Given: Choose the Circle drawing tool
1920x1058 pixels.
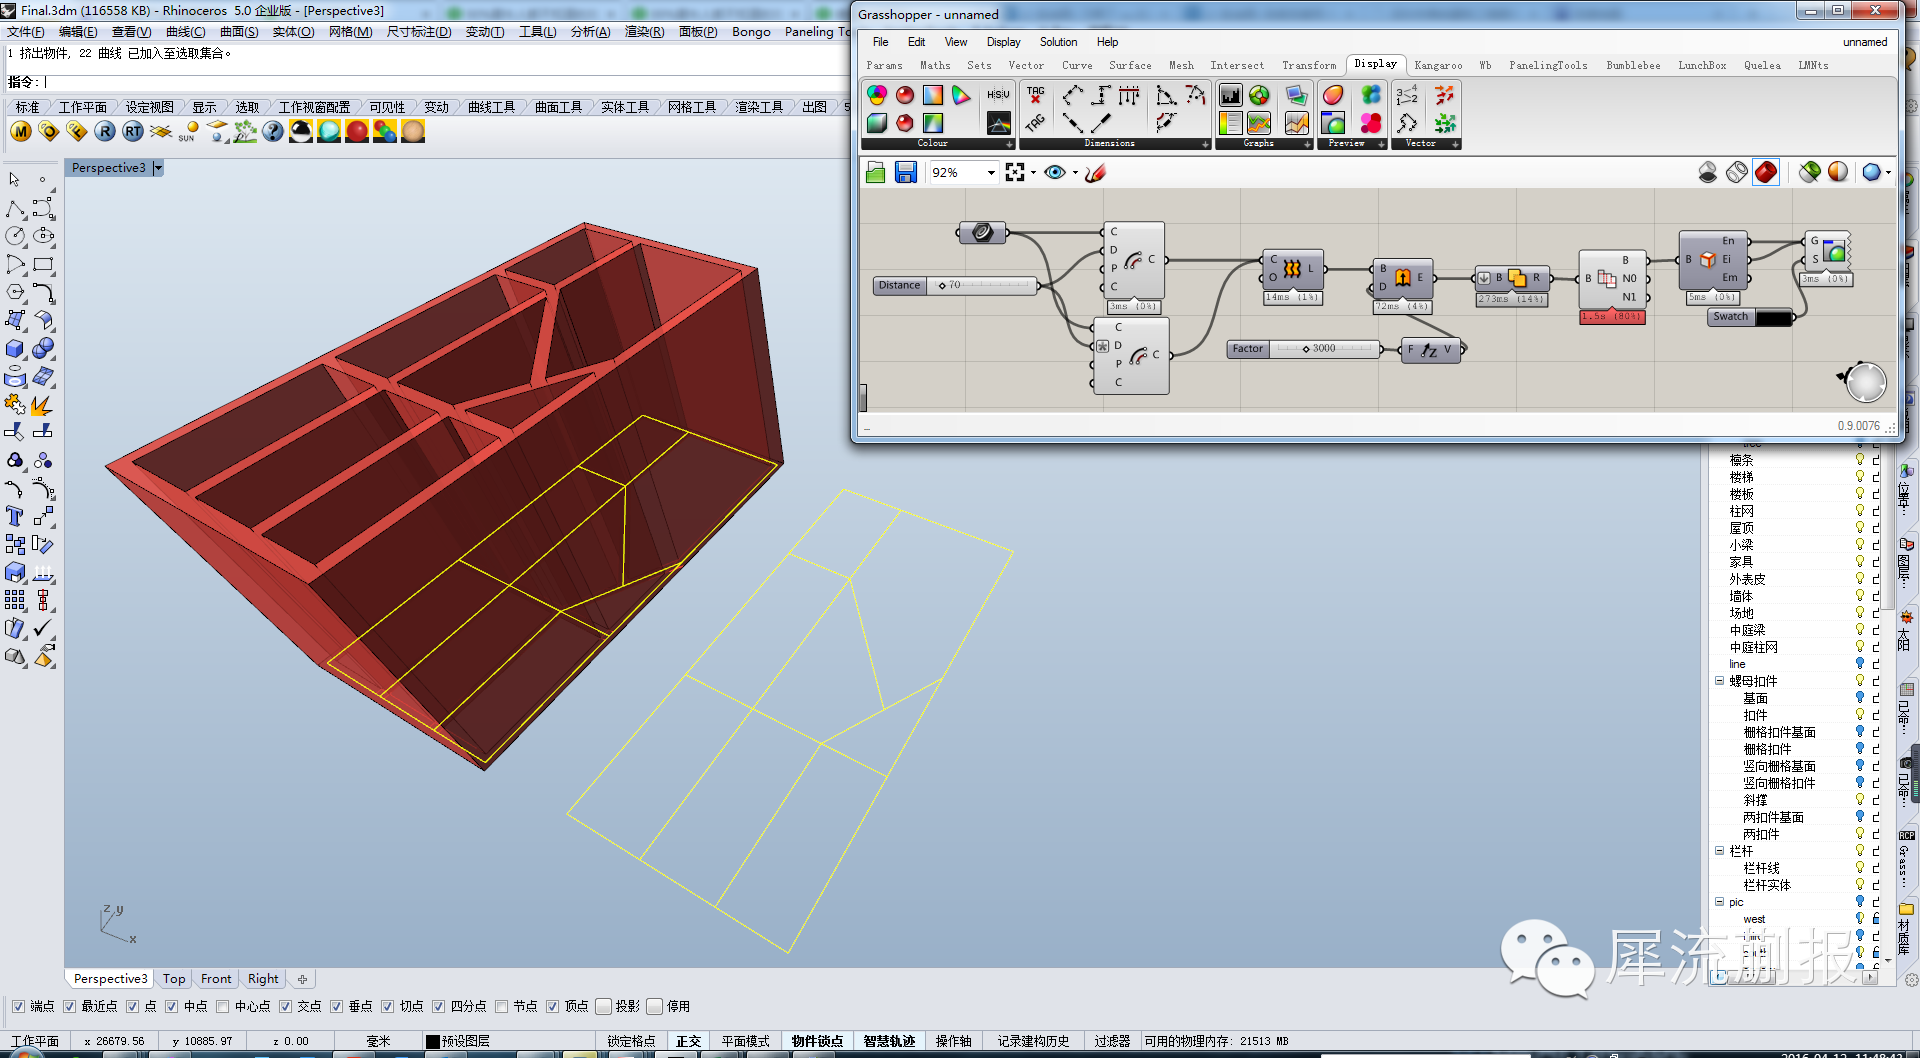Looking at the screenshot, I should pyautogui.click(x=15, y=236).
